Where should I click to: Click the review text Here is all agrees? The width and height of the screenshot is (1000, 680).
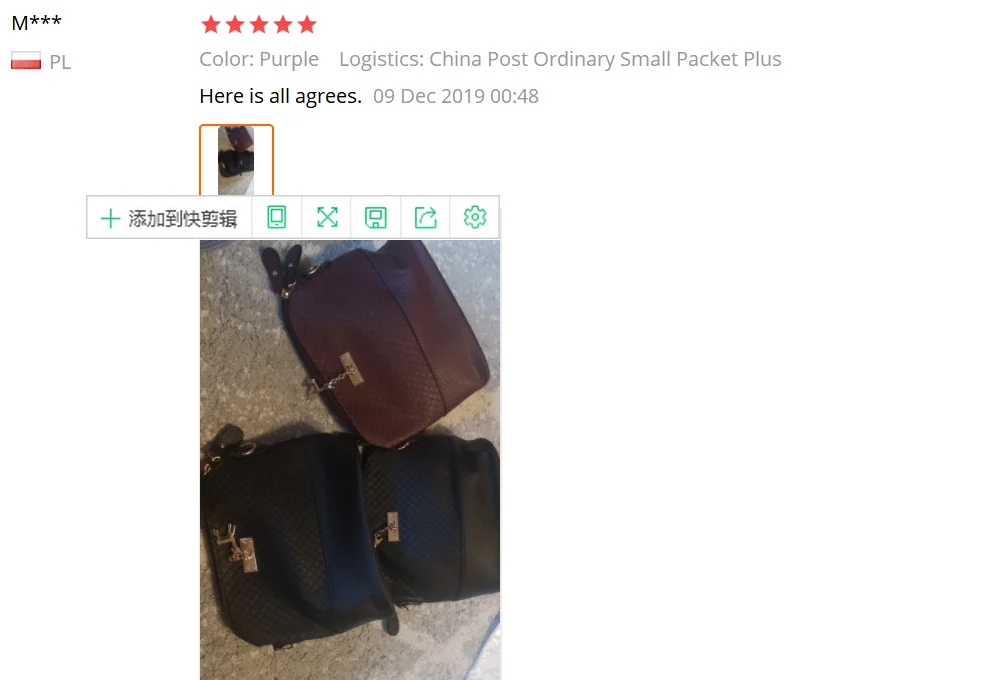tap(281, 96)
